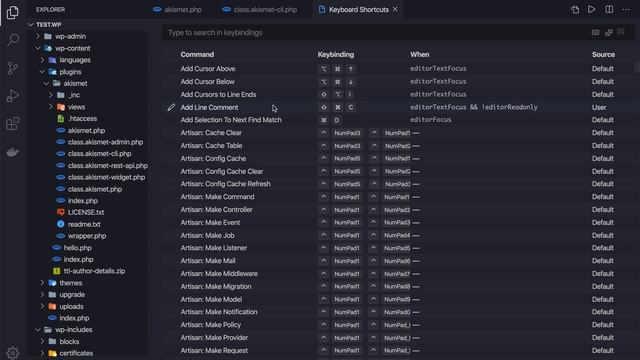Click the When column header
The width and height of the screenshot is (640, 360).
point(420,55)
